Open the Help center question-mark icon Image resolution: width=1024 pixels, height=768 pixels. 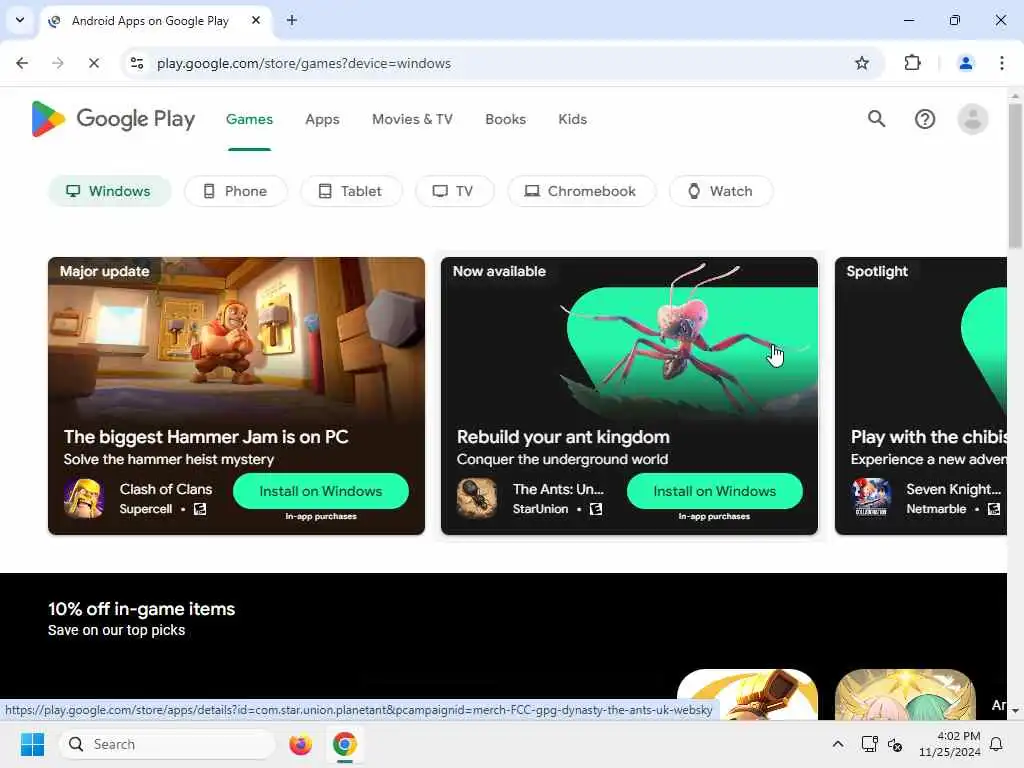pyautogui.click(x=925, y=119)
